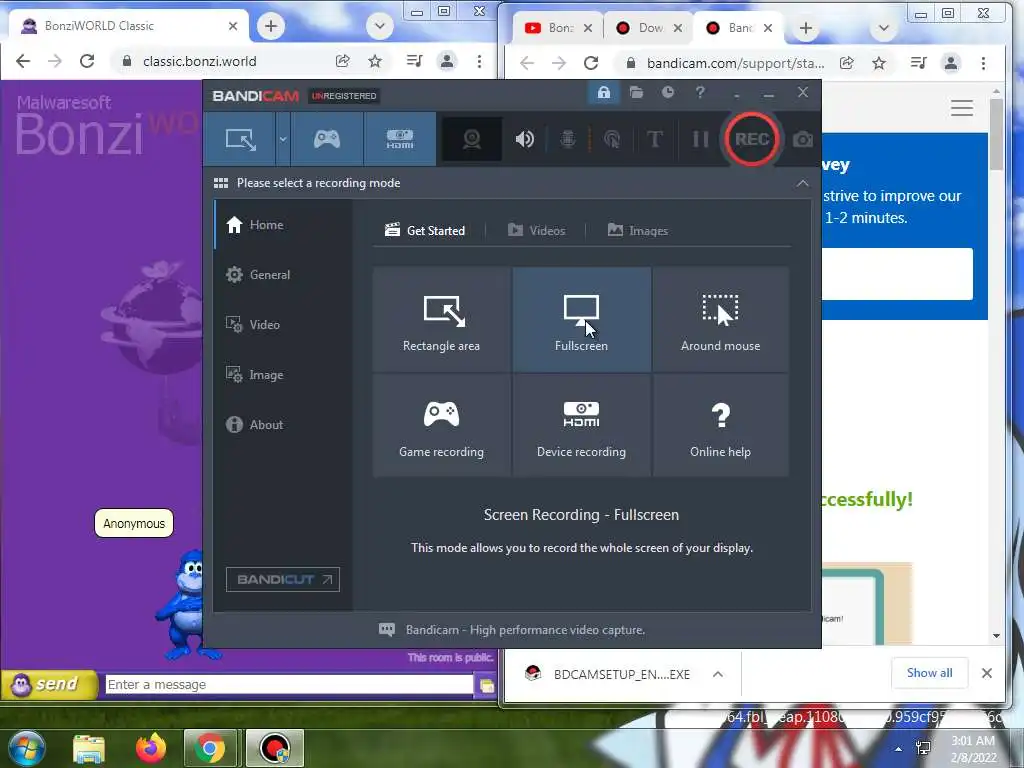Choose Fullscreen recording tile

(581, 320)
